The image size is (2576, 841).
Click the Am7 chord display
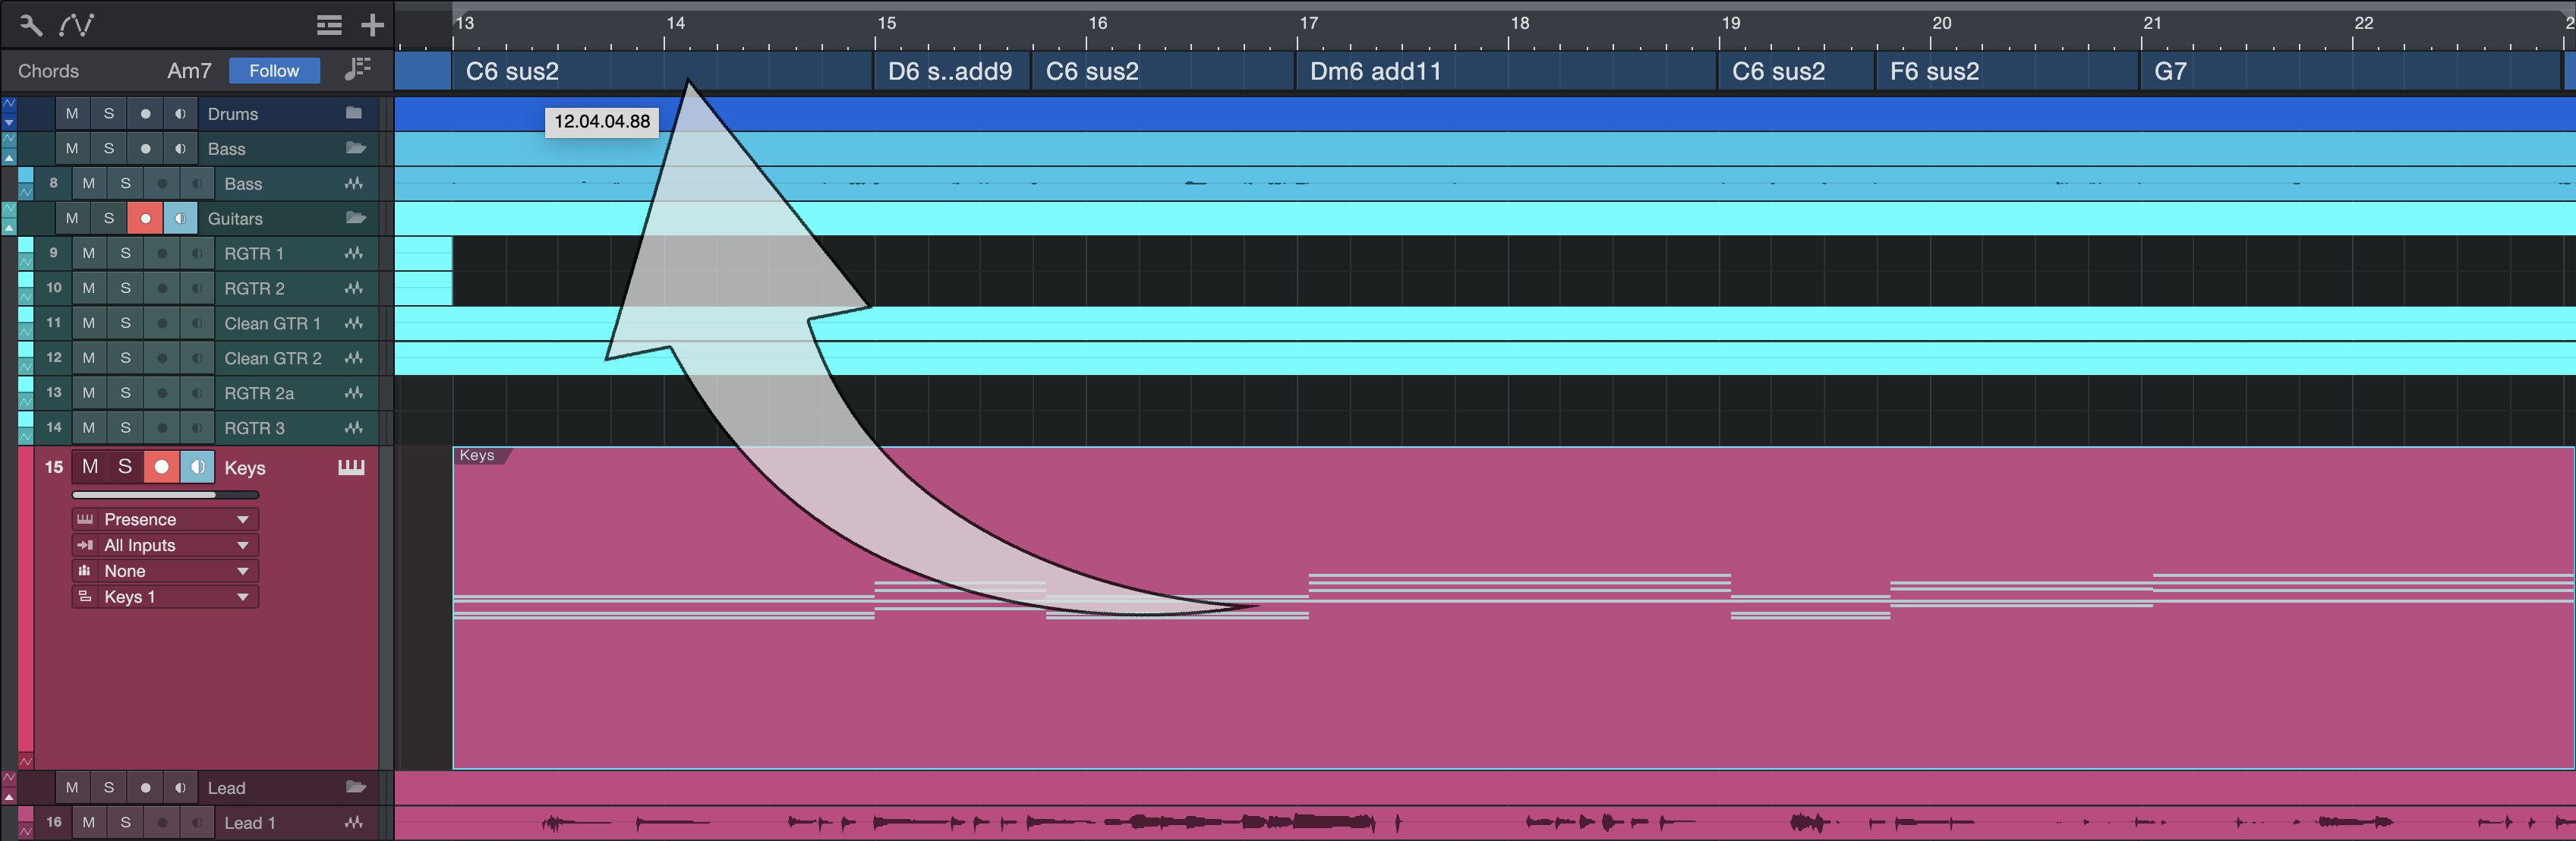[189, 70]
